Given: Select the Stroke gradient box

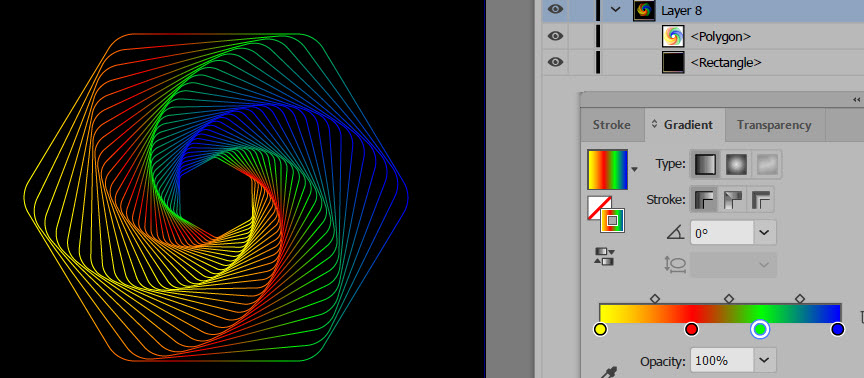Looking at the screenshot, I should click(x=612, y=221).
